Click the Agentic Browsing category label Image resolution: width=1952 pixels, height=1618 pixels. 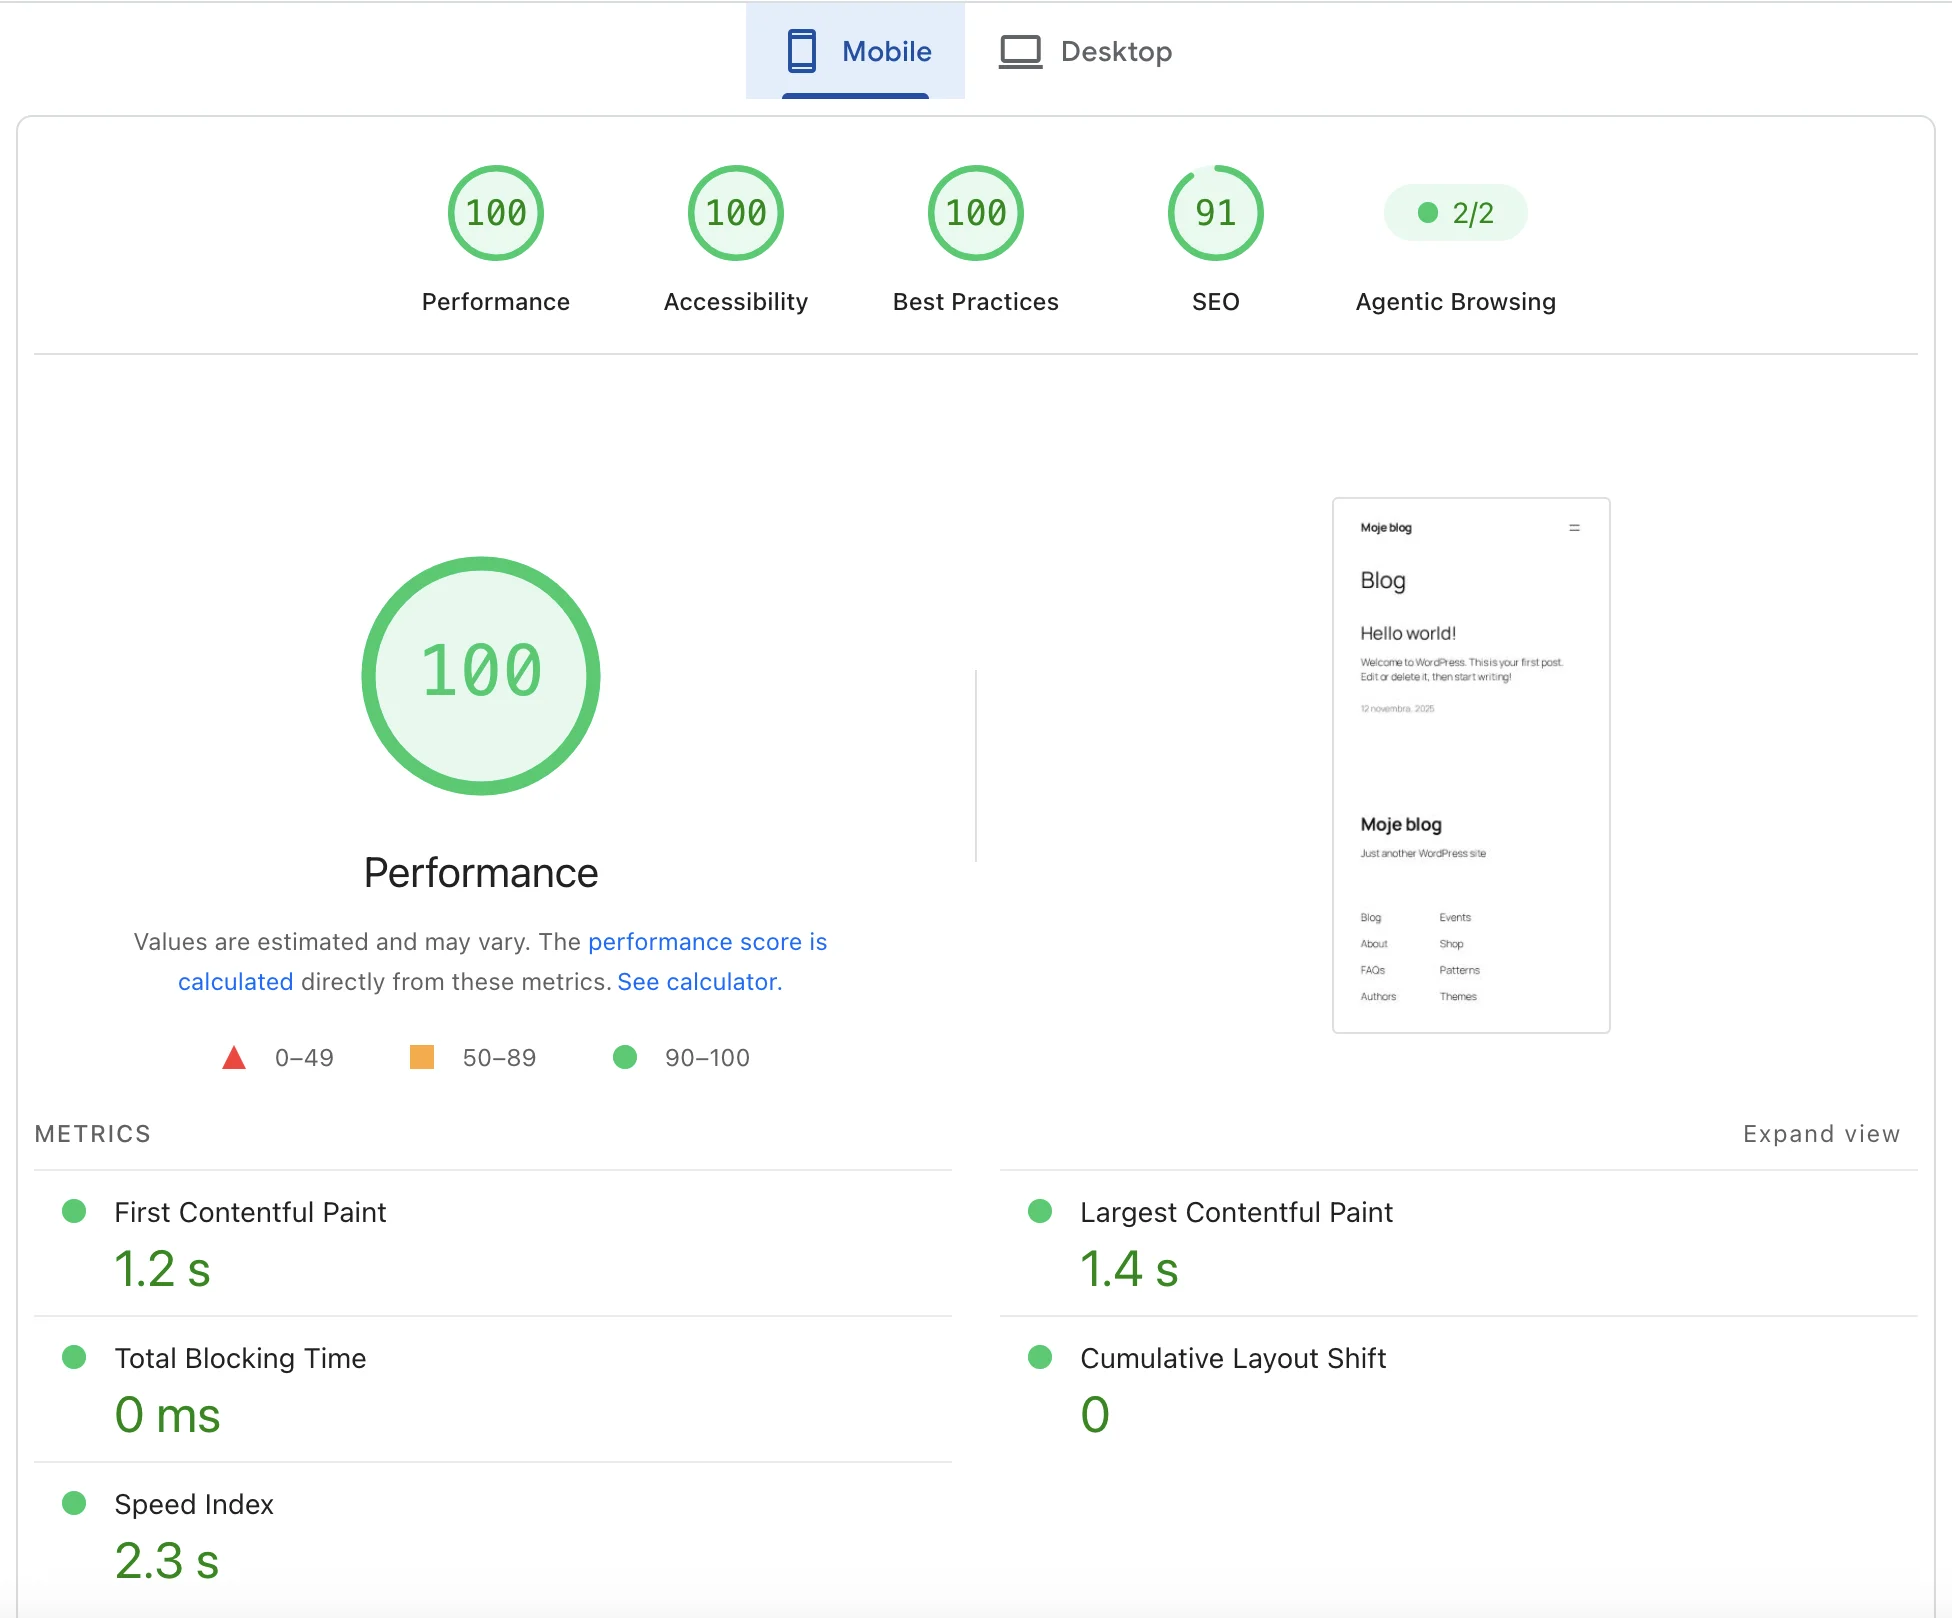(x=1456, y=302)
